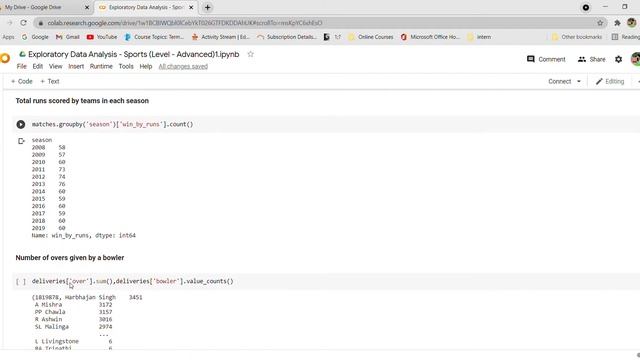640x360 pixels.
Task: Add a new Text cell
Action: (x=50, y=82)
